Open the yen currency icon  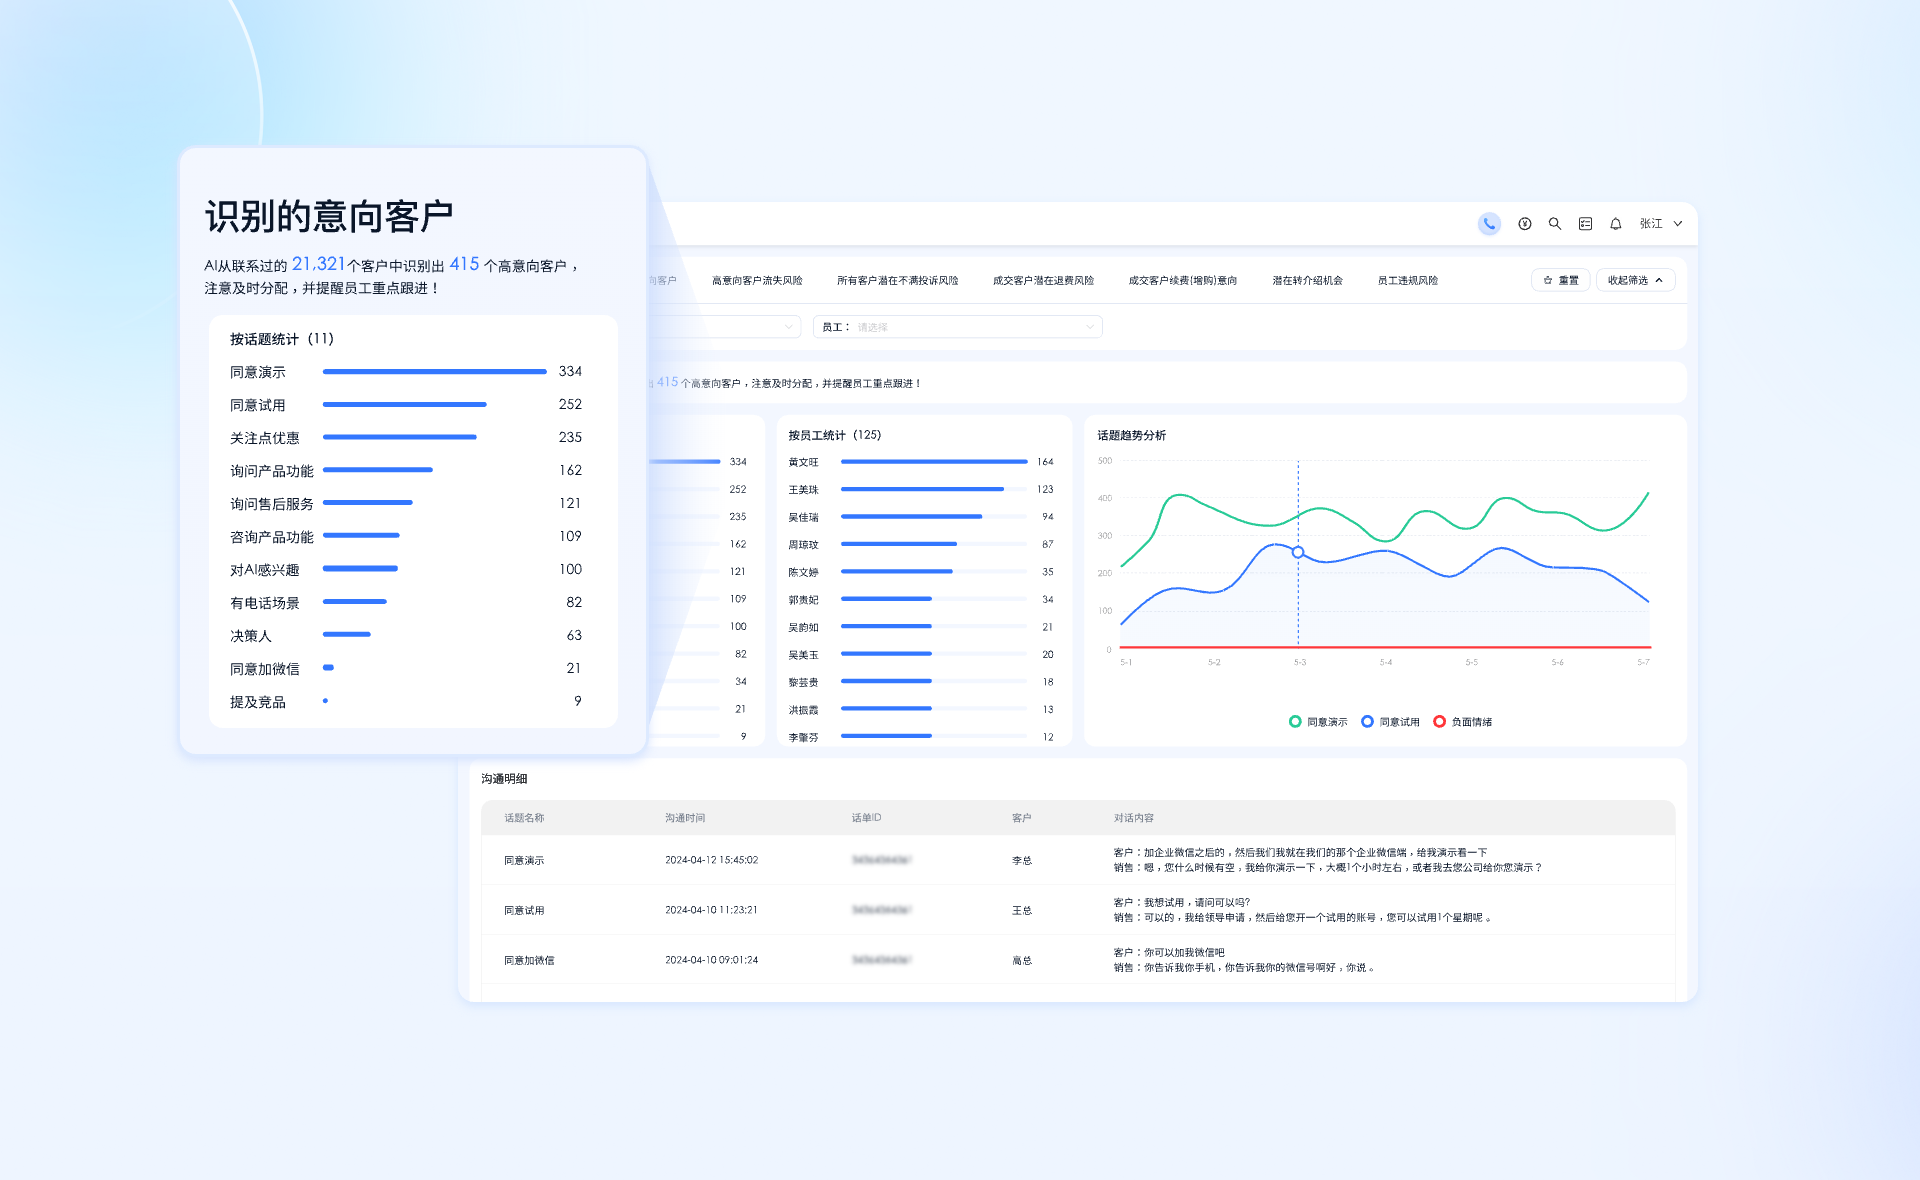pos(1524,224)
